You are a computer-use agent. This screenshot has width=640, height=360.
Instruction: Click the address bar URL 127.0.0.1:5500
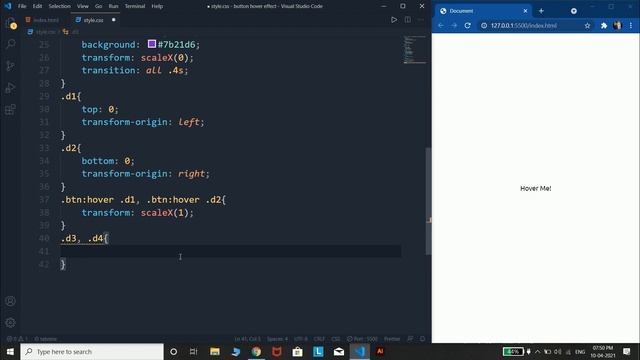tap(524, 26)
